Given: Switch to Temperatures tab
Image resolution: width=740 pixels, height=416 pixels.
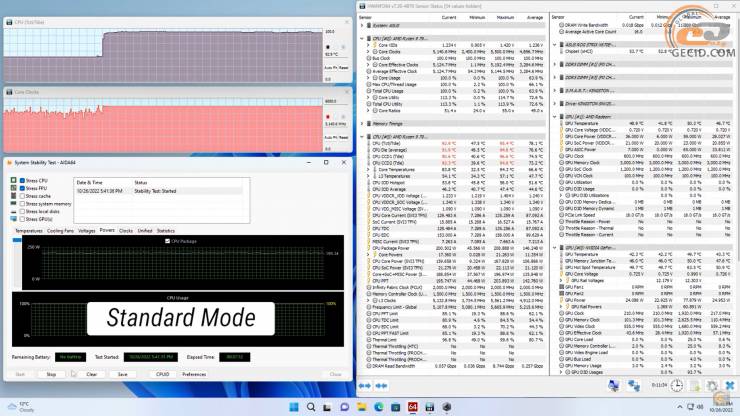Looking at the screenshot, I should tap(29, 231).
